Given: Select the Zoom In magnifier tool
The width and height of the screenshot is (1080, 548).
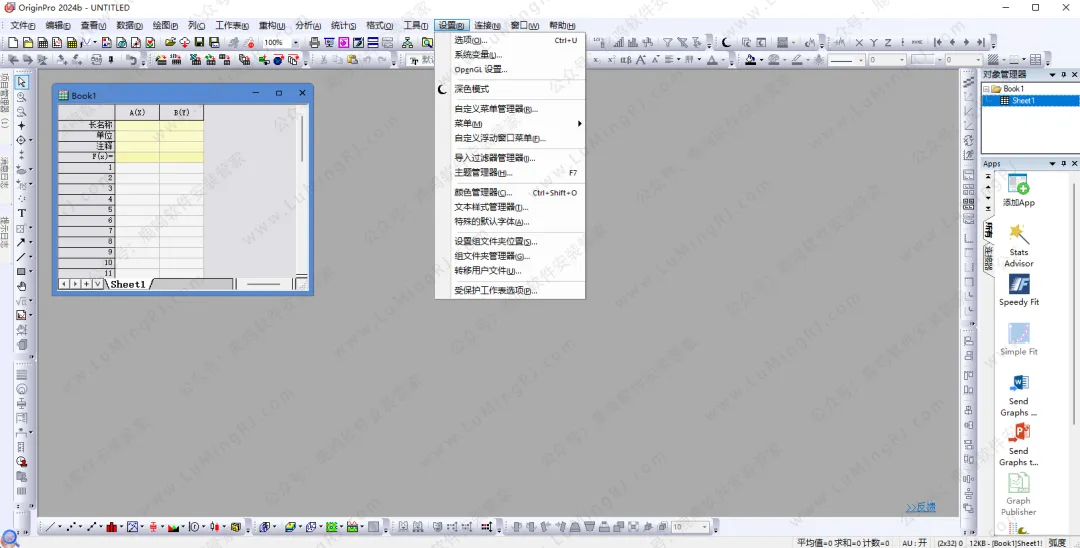Looking at the screenshot, I should (21, 97).
